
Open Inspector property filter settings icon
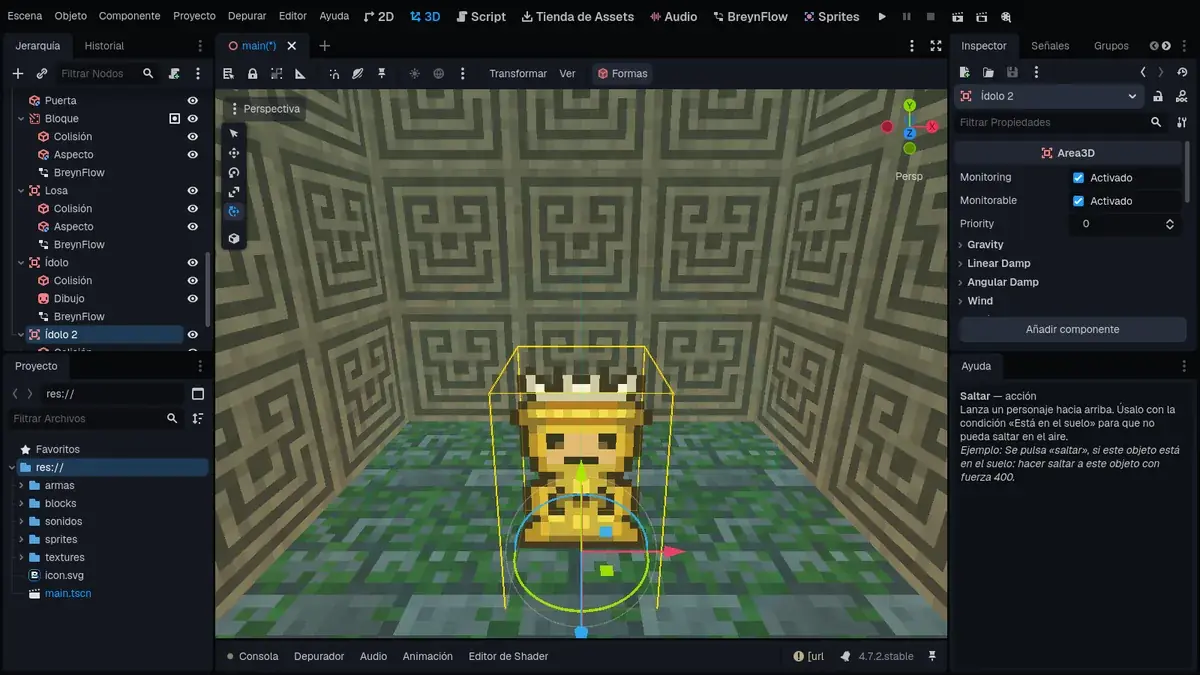(1180, 122)
